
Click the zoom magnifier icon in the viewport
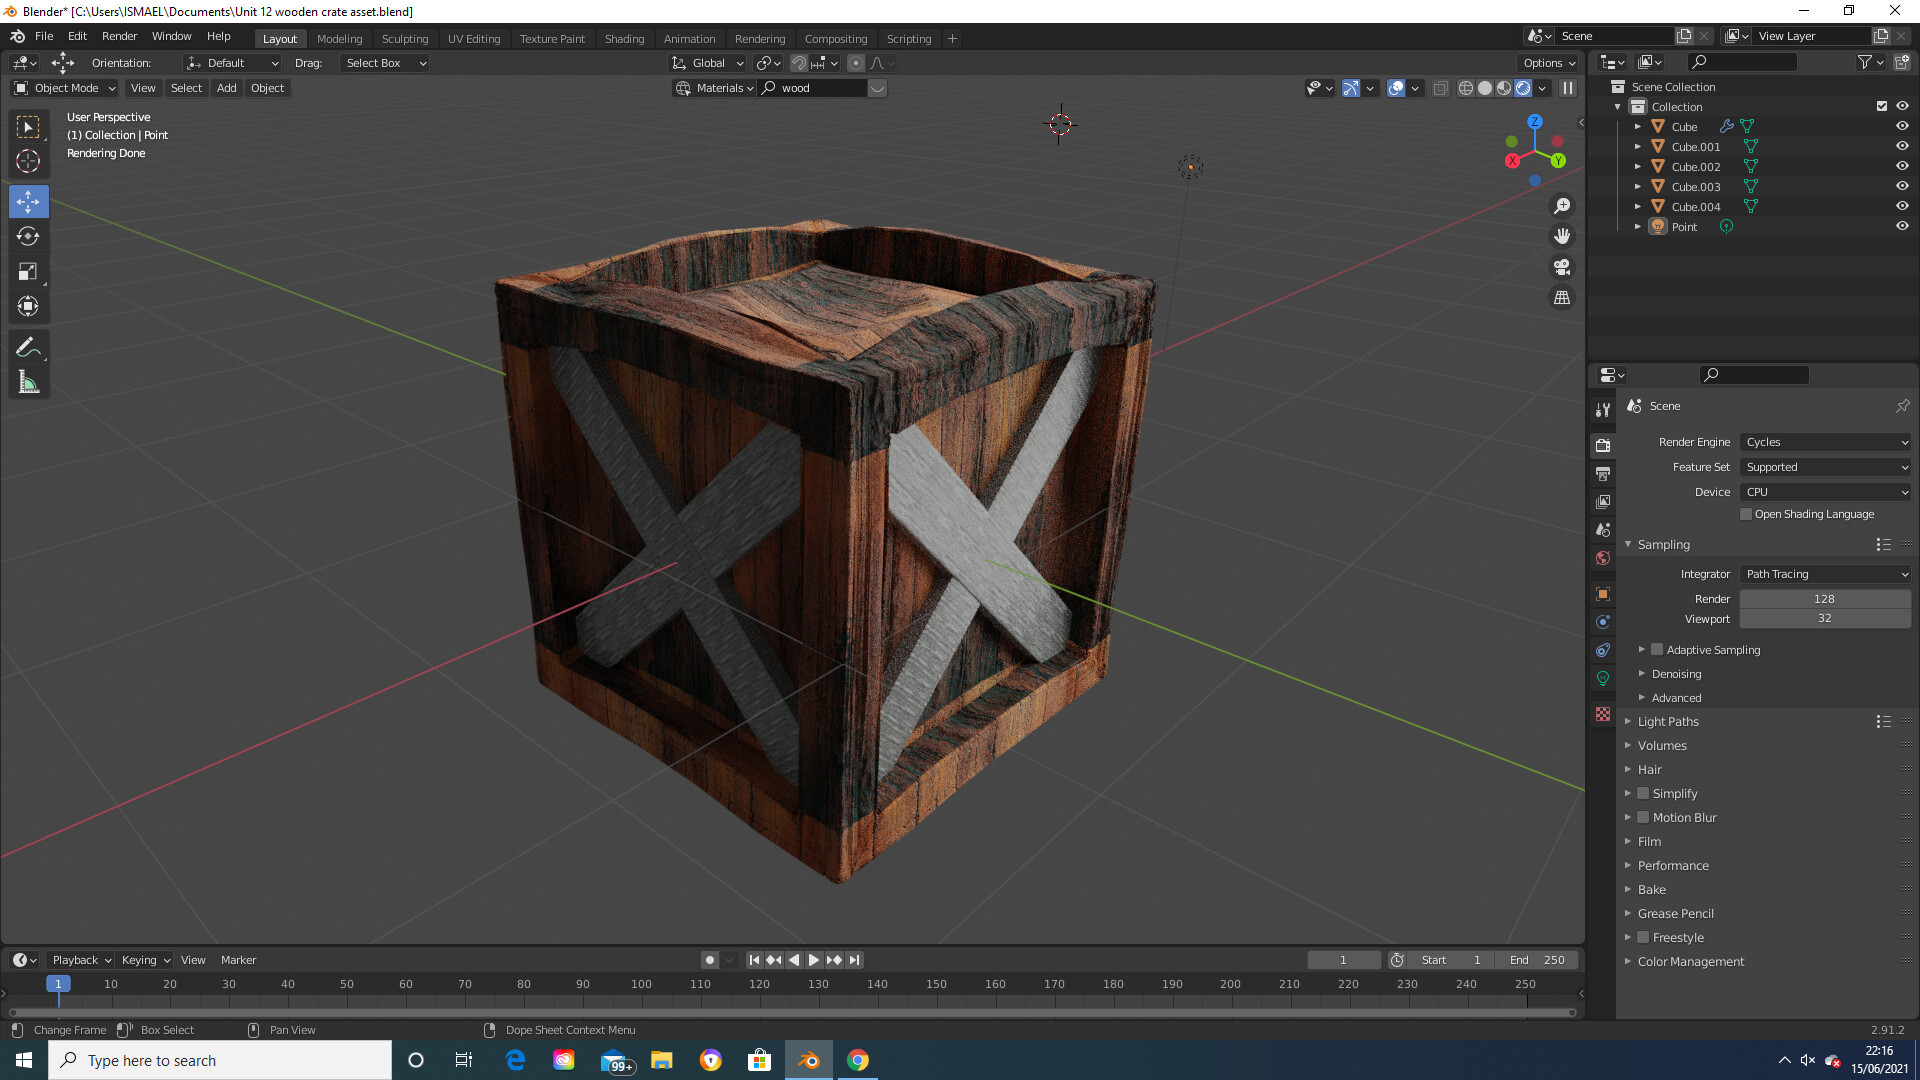[x=1562, y=206]
